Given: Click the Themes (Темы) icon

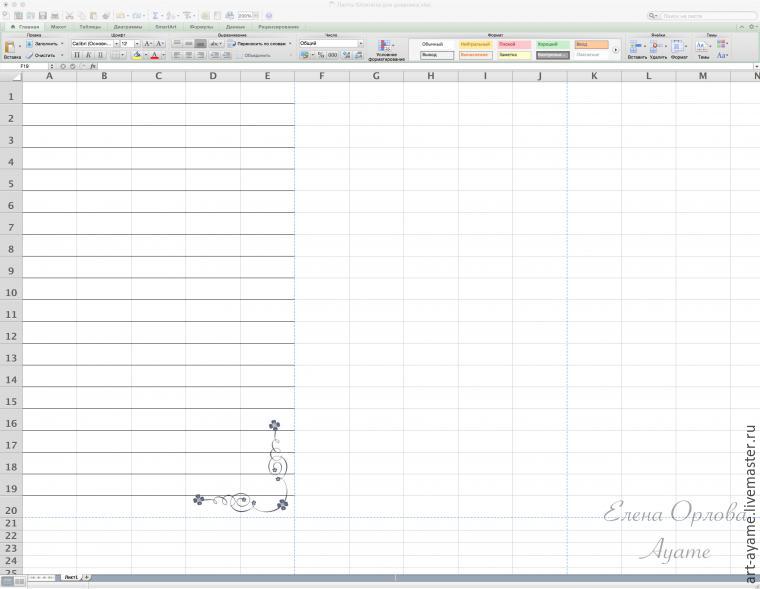Looking at the screenshot, I should [703, 46].
